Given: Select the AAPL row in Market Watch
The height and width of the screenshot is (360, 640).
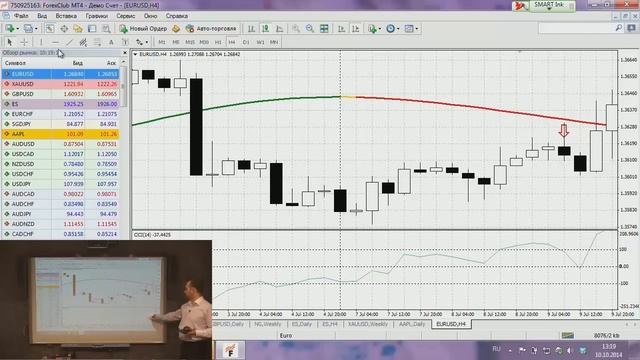Looking at the screenshot, I should point(61,134).
